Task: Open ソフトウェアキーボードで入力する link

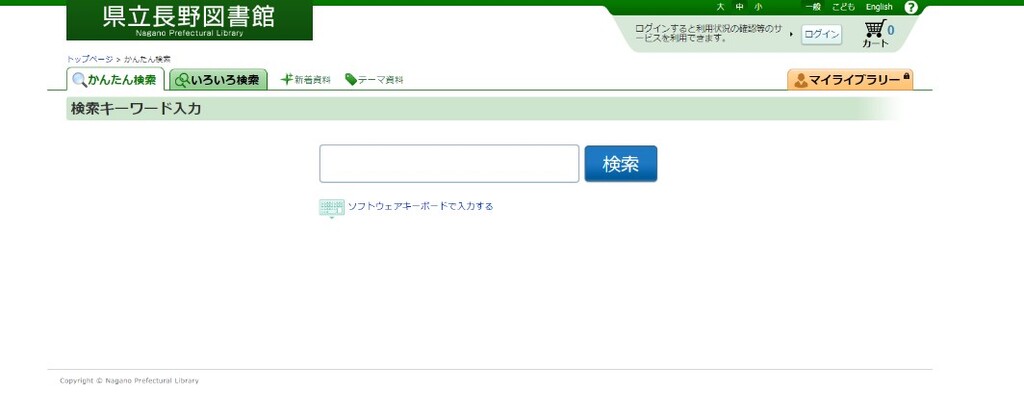Action: point(420,206)
